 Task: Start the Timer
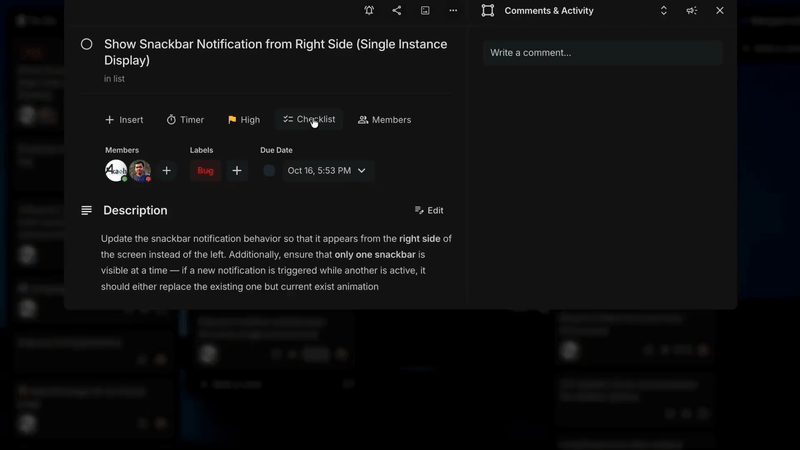(185, 120)
